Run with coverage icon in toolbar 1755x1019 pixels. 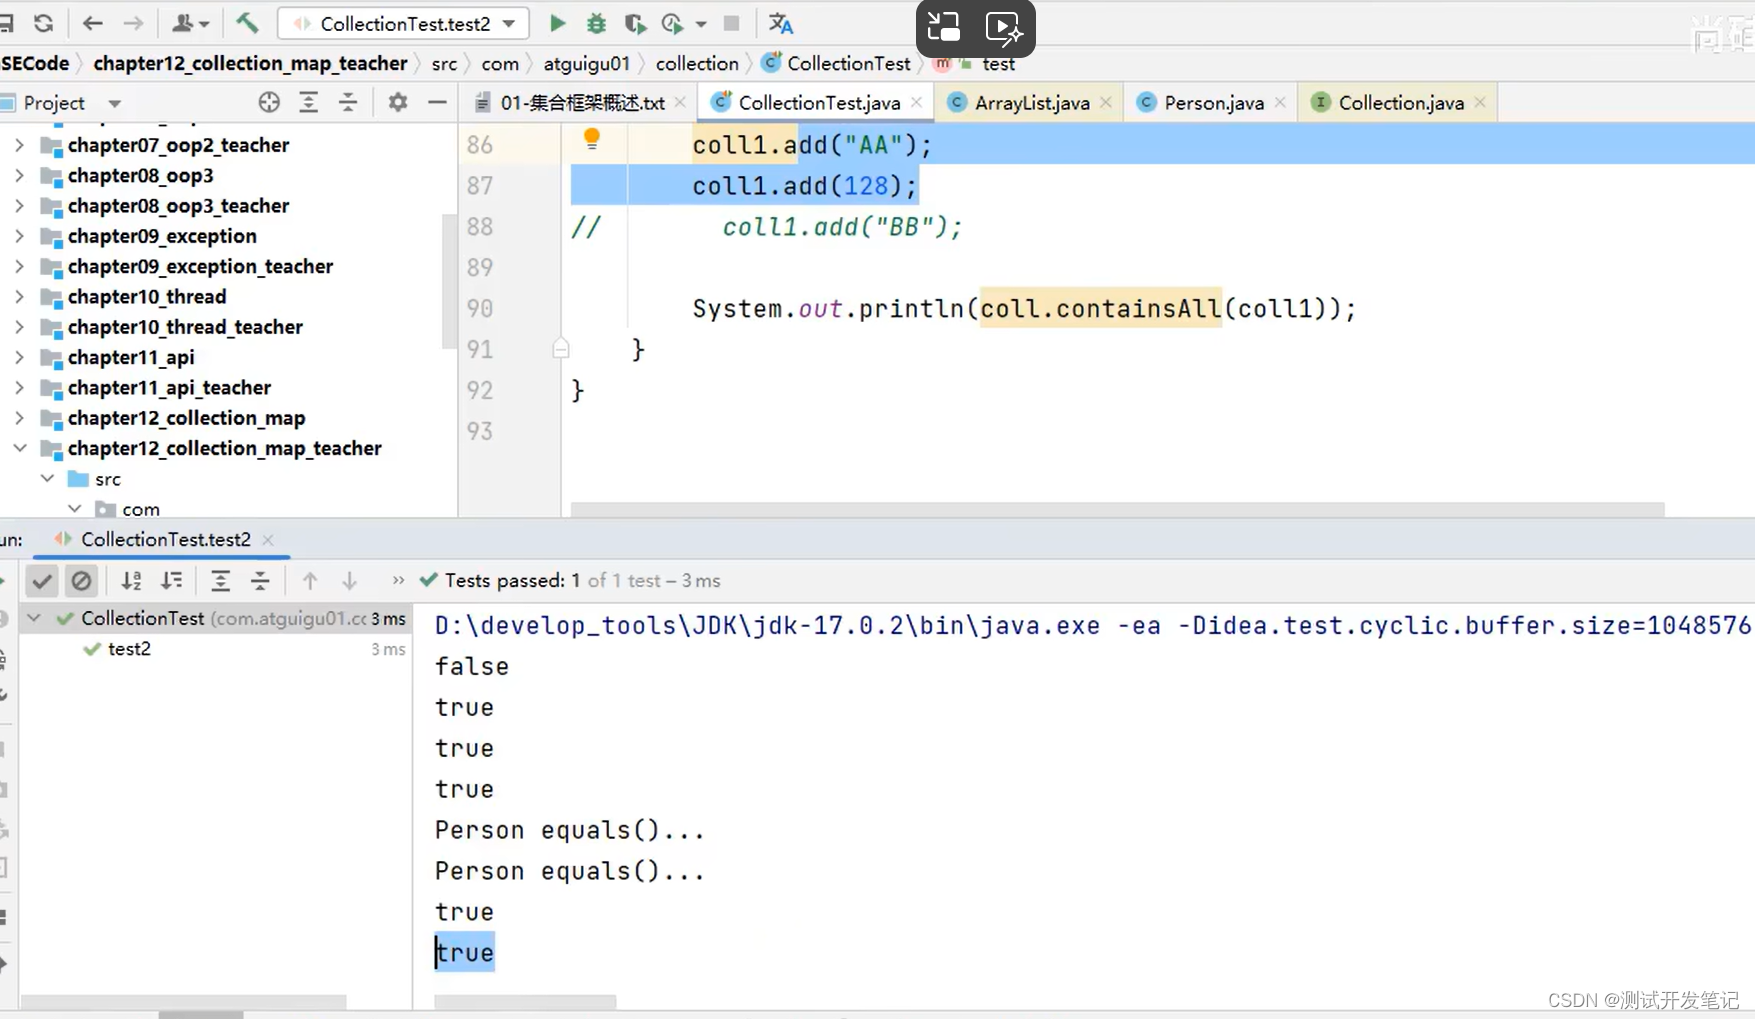tap(635, 23)
